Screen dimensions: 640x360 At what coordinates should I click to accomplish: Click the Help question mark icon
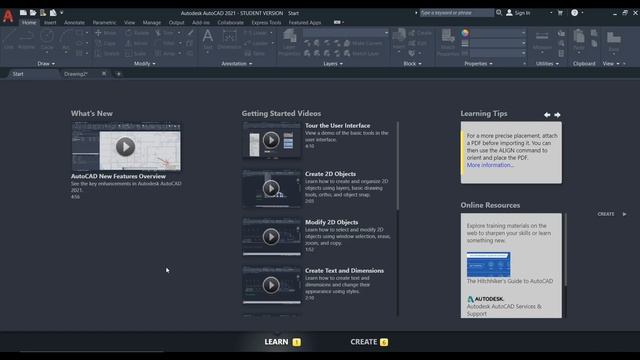(x=574, y=13)
